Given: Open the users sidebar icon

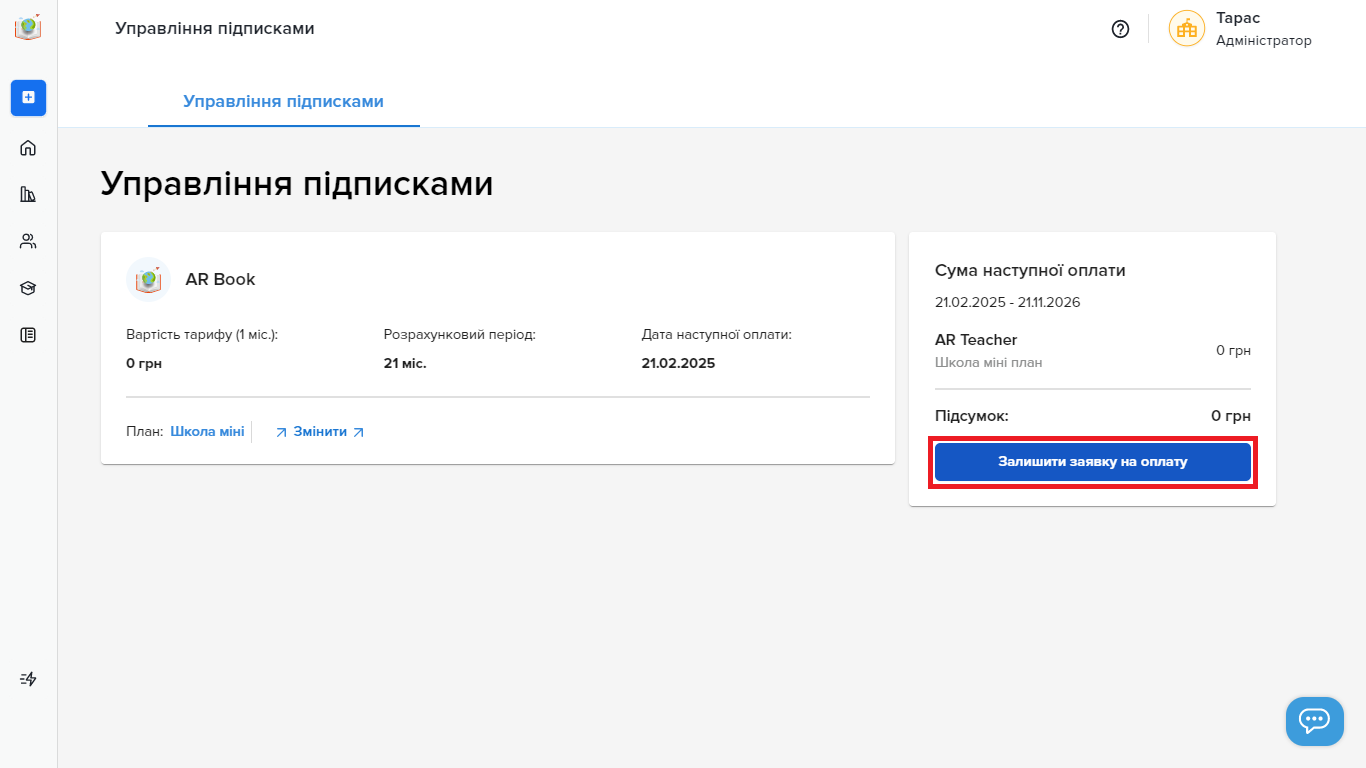Looking at the screenshot, I should coord(28,241).
